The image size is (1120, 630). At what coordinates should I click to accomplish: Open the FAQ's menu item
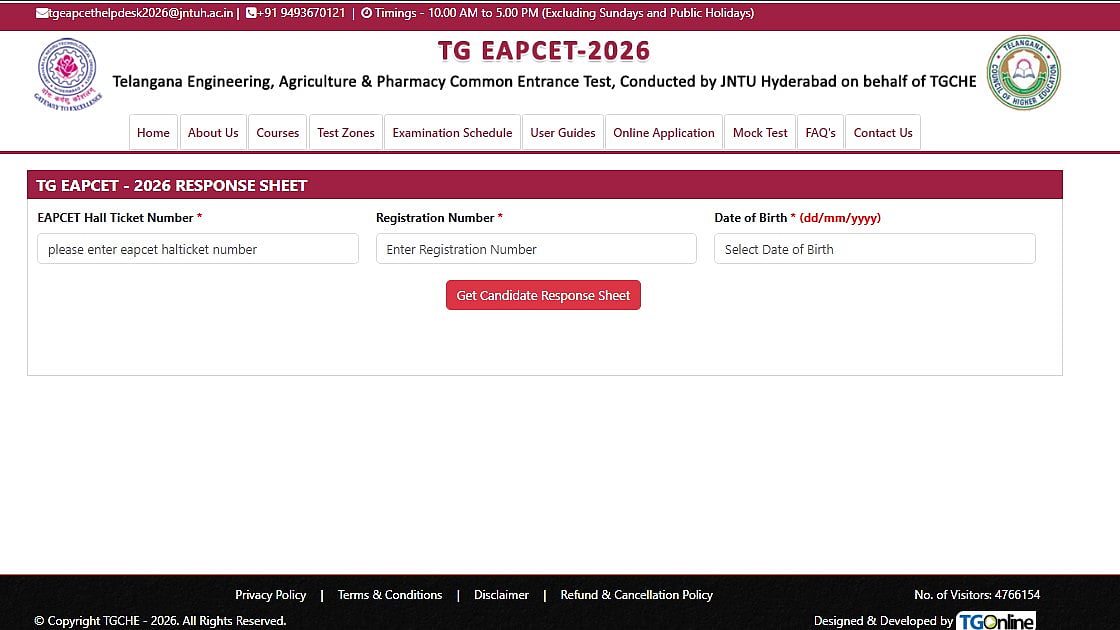(820, 133)
